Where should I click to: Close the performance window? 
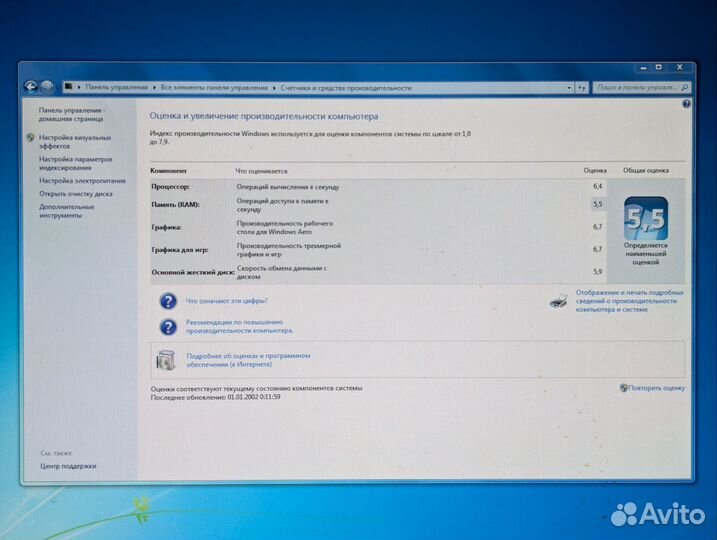point(680,67)
